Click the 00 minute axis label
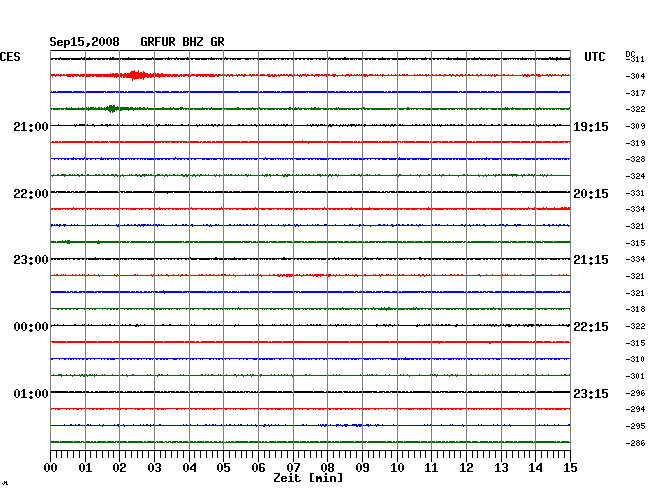The image size is (650, 494). (x=51, y=468)
